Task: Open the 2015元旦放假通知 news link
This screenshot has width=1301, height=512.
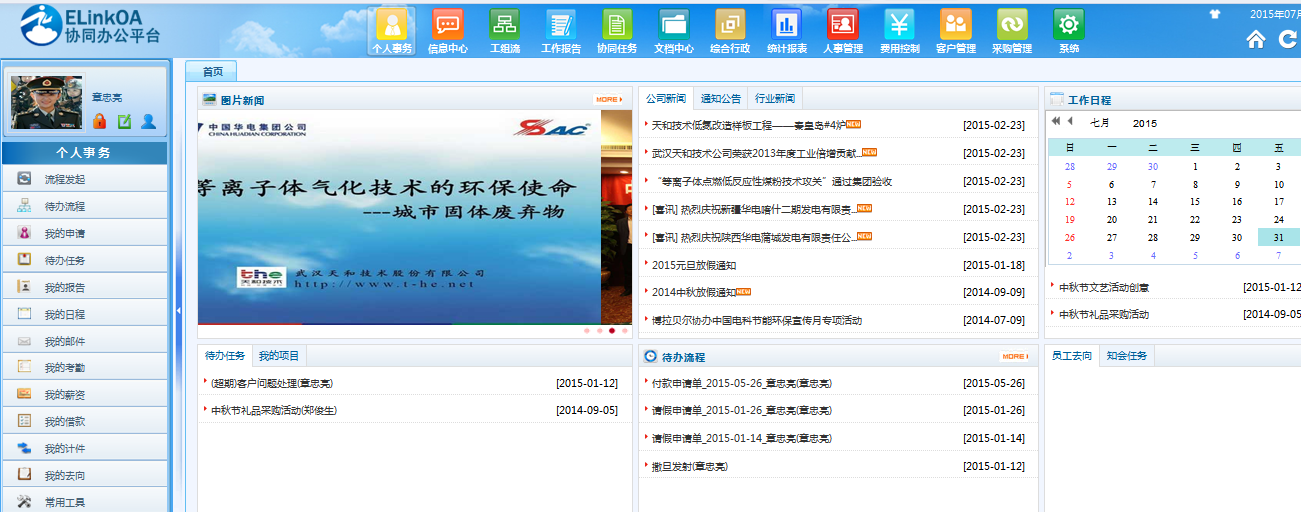Action: point(694,265)
